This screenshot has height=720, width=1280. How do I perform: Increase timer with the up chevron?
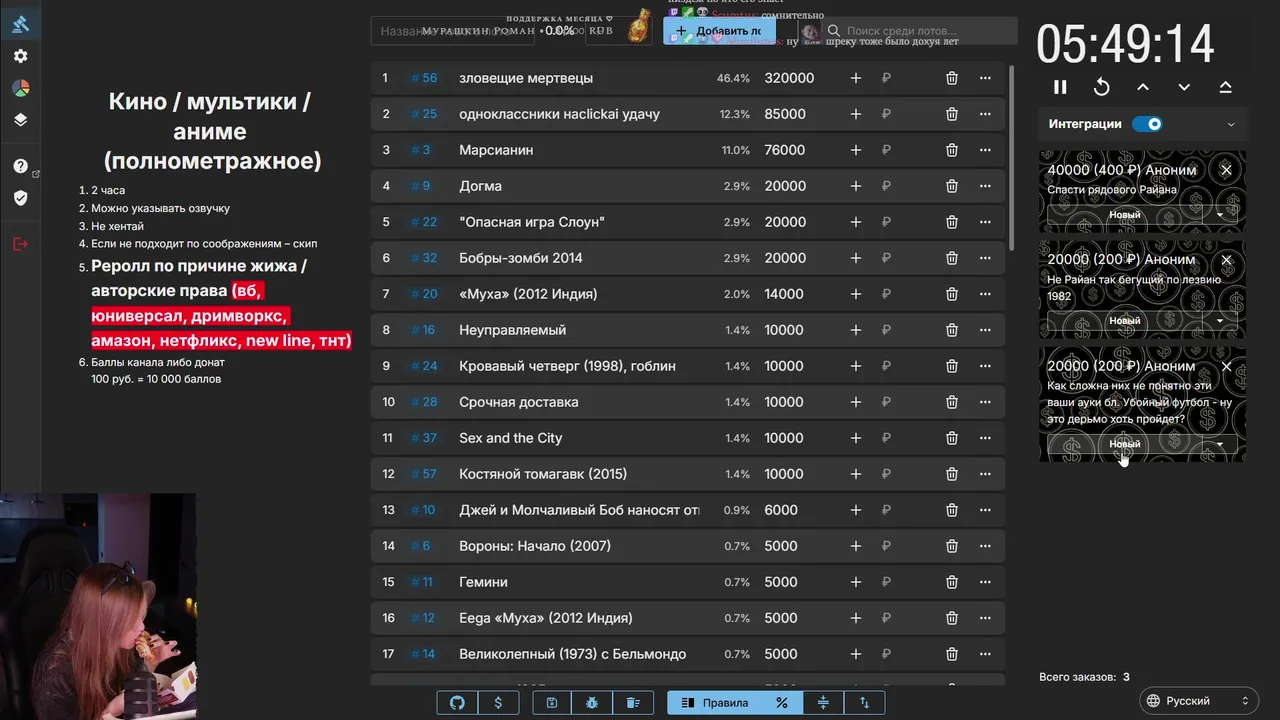(x=1143, y=88)
